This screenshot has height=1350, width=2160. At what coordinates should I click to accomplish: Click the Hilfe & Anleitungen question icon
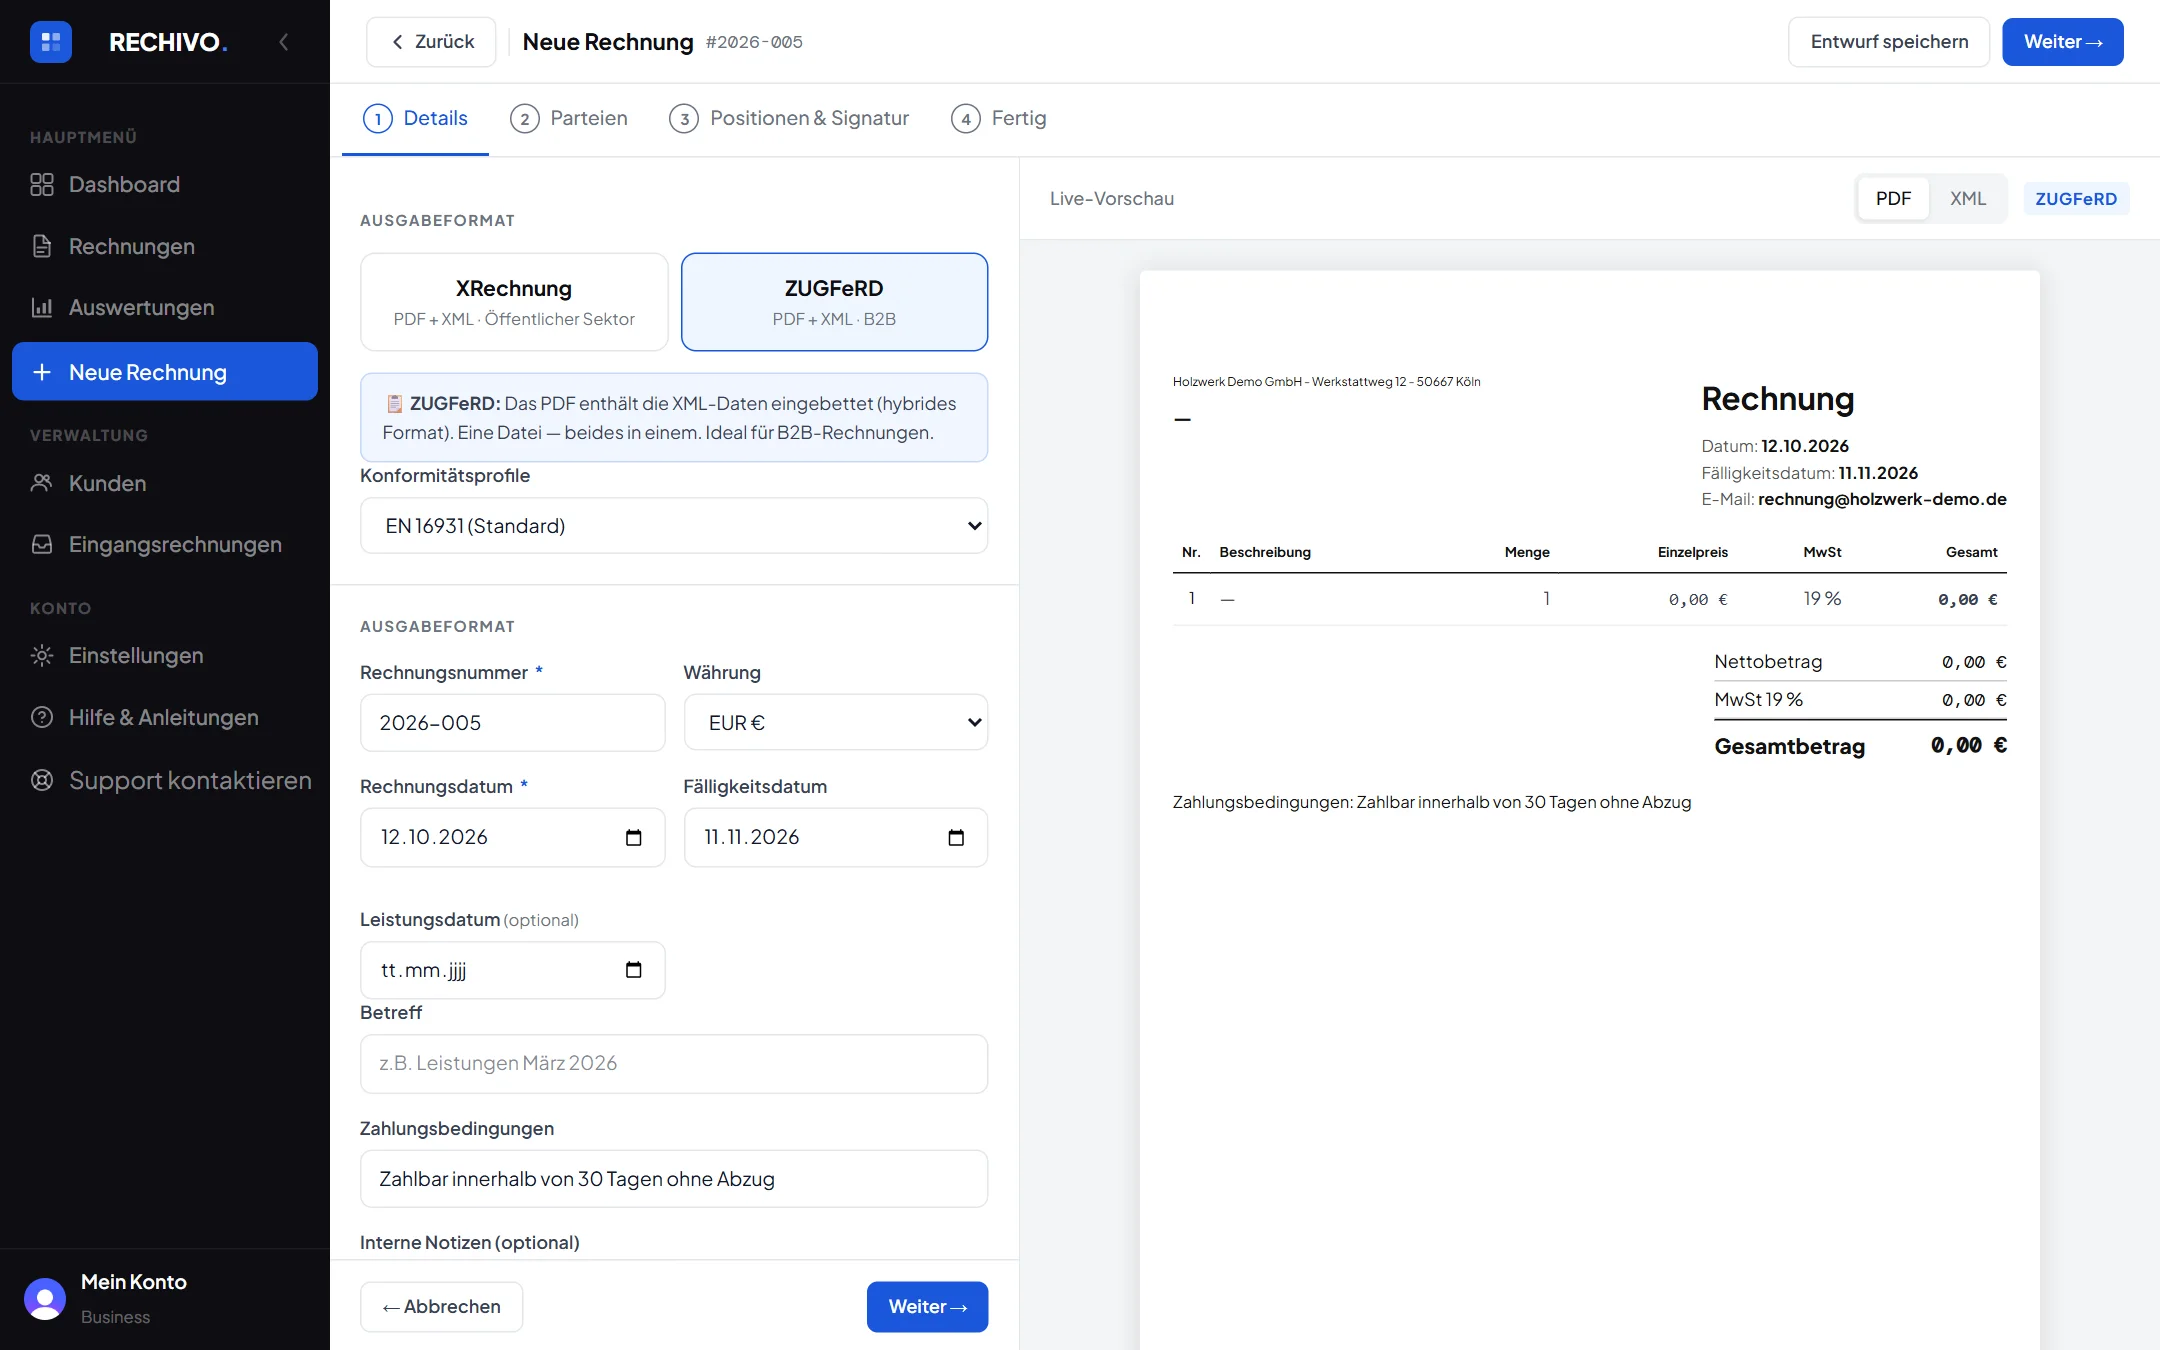tap(42, 717)
